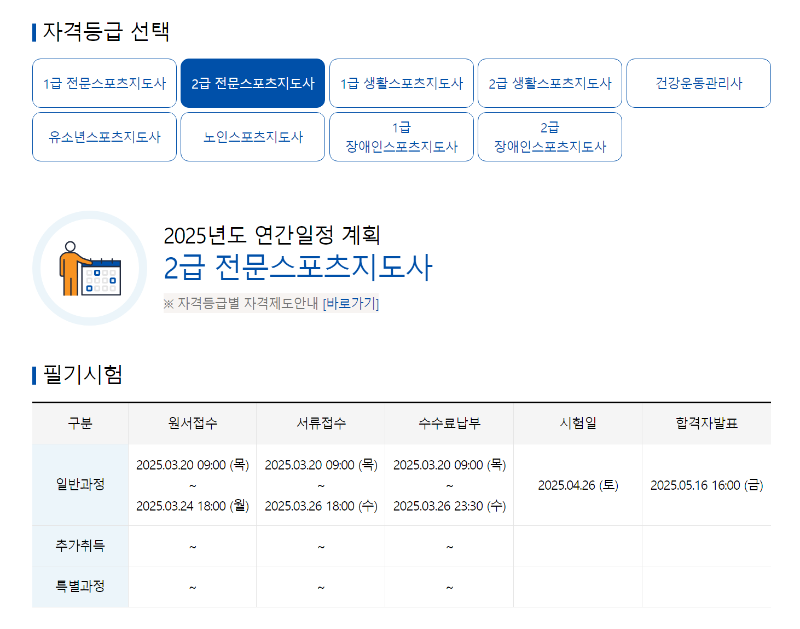Select 2급 생활스포츠지도사 grade tab
800x629 pixels.
[x=549, y=83]
